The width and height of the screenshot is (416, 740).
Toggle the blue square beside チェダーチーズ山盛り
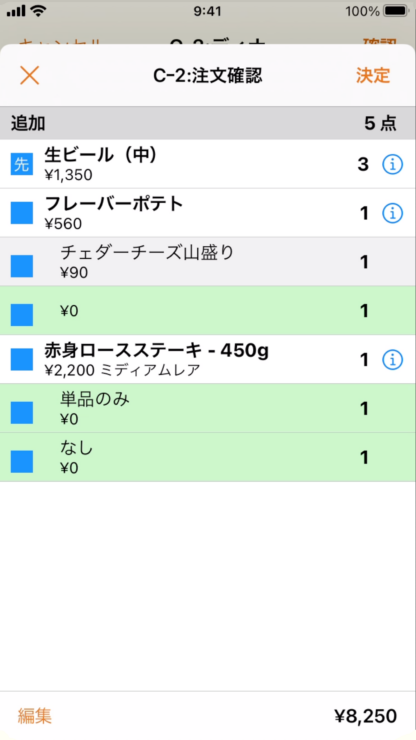point(22,266)
